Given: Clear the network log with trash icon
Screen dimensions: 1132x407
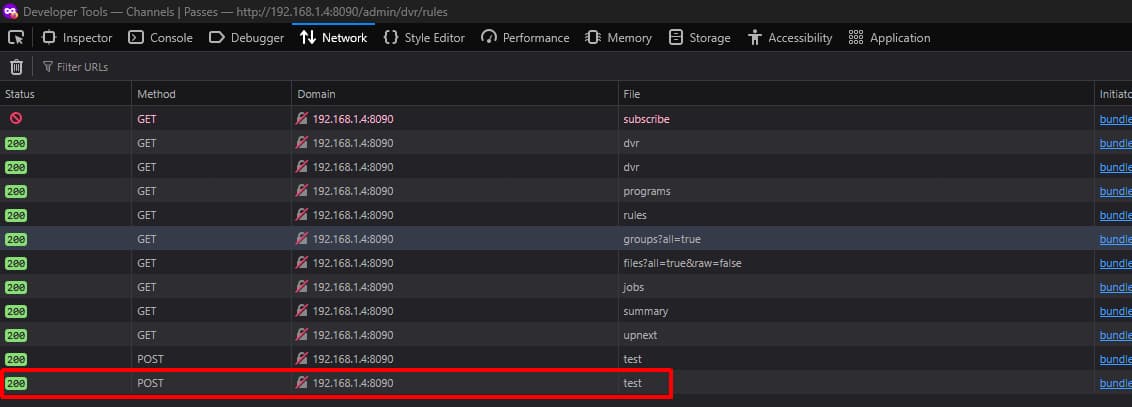Looking at the screenshot, I should 16,67.
